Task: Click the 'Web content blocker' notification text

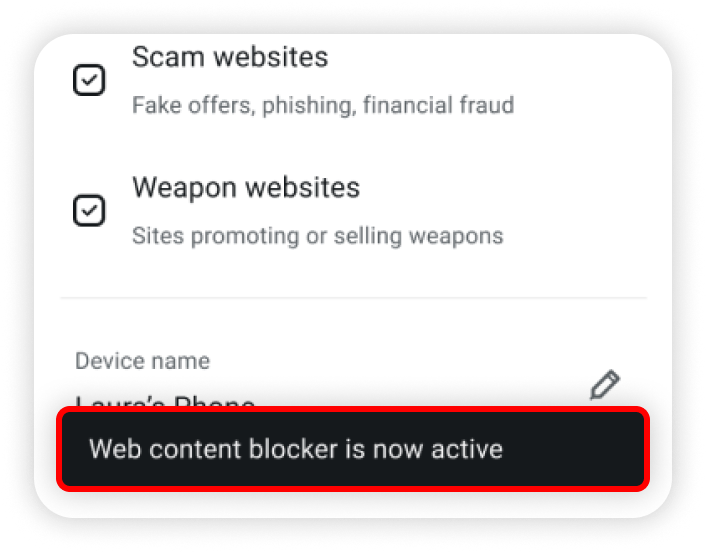Action: [x=295, y=449]
